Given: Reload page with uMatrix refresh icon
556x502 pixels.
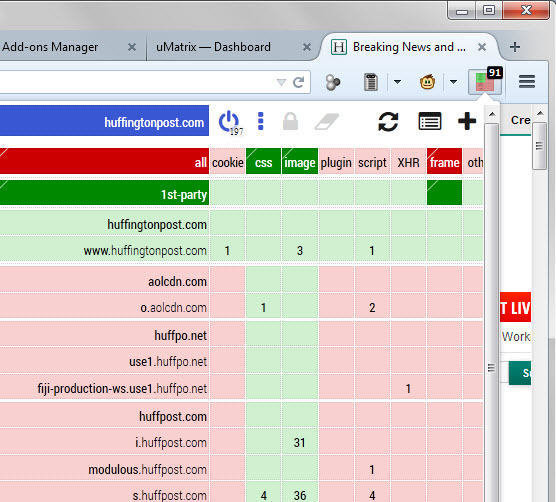Looking at the screenshot, I should [388, 121].
